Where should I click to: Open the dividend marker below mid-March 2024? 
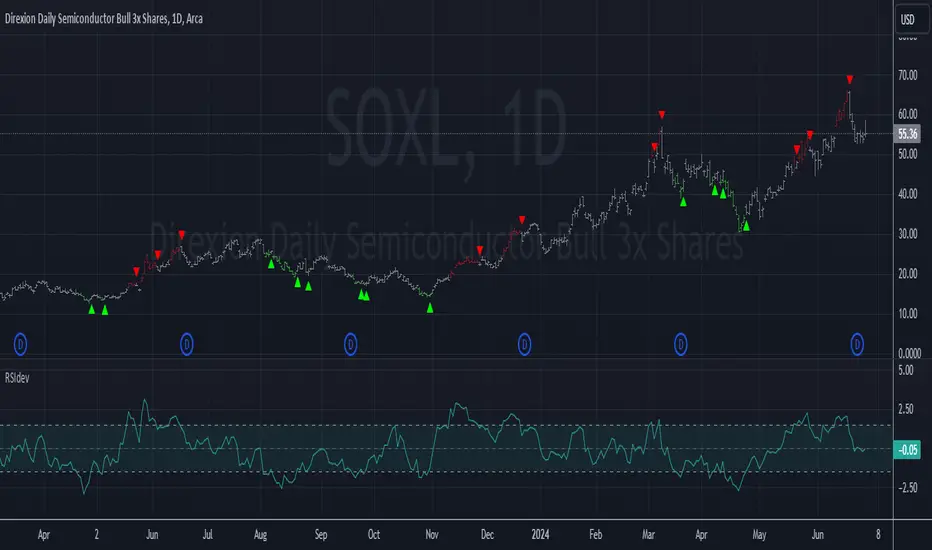pyautogui.click(x=681, y=344)
